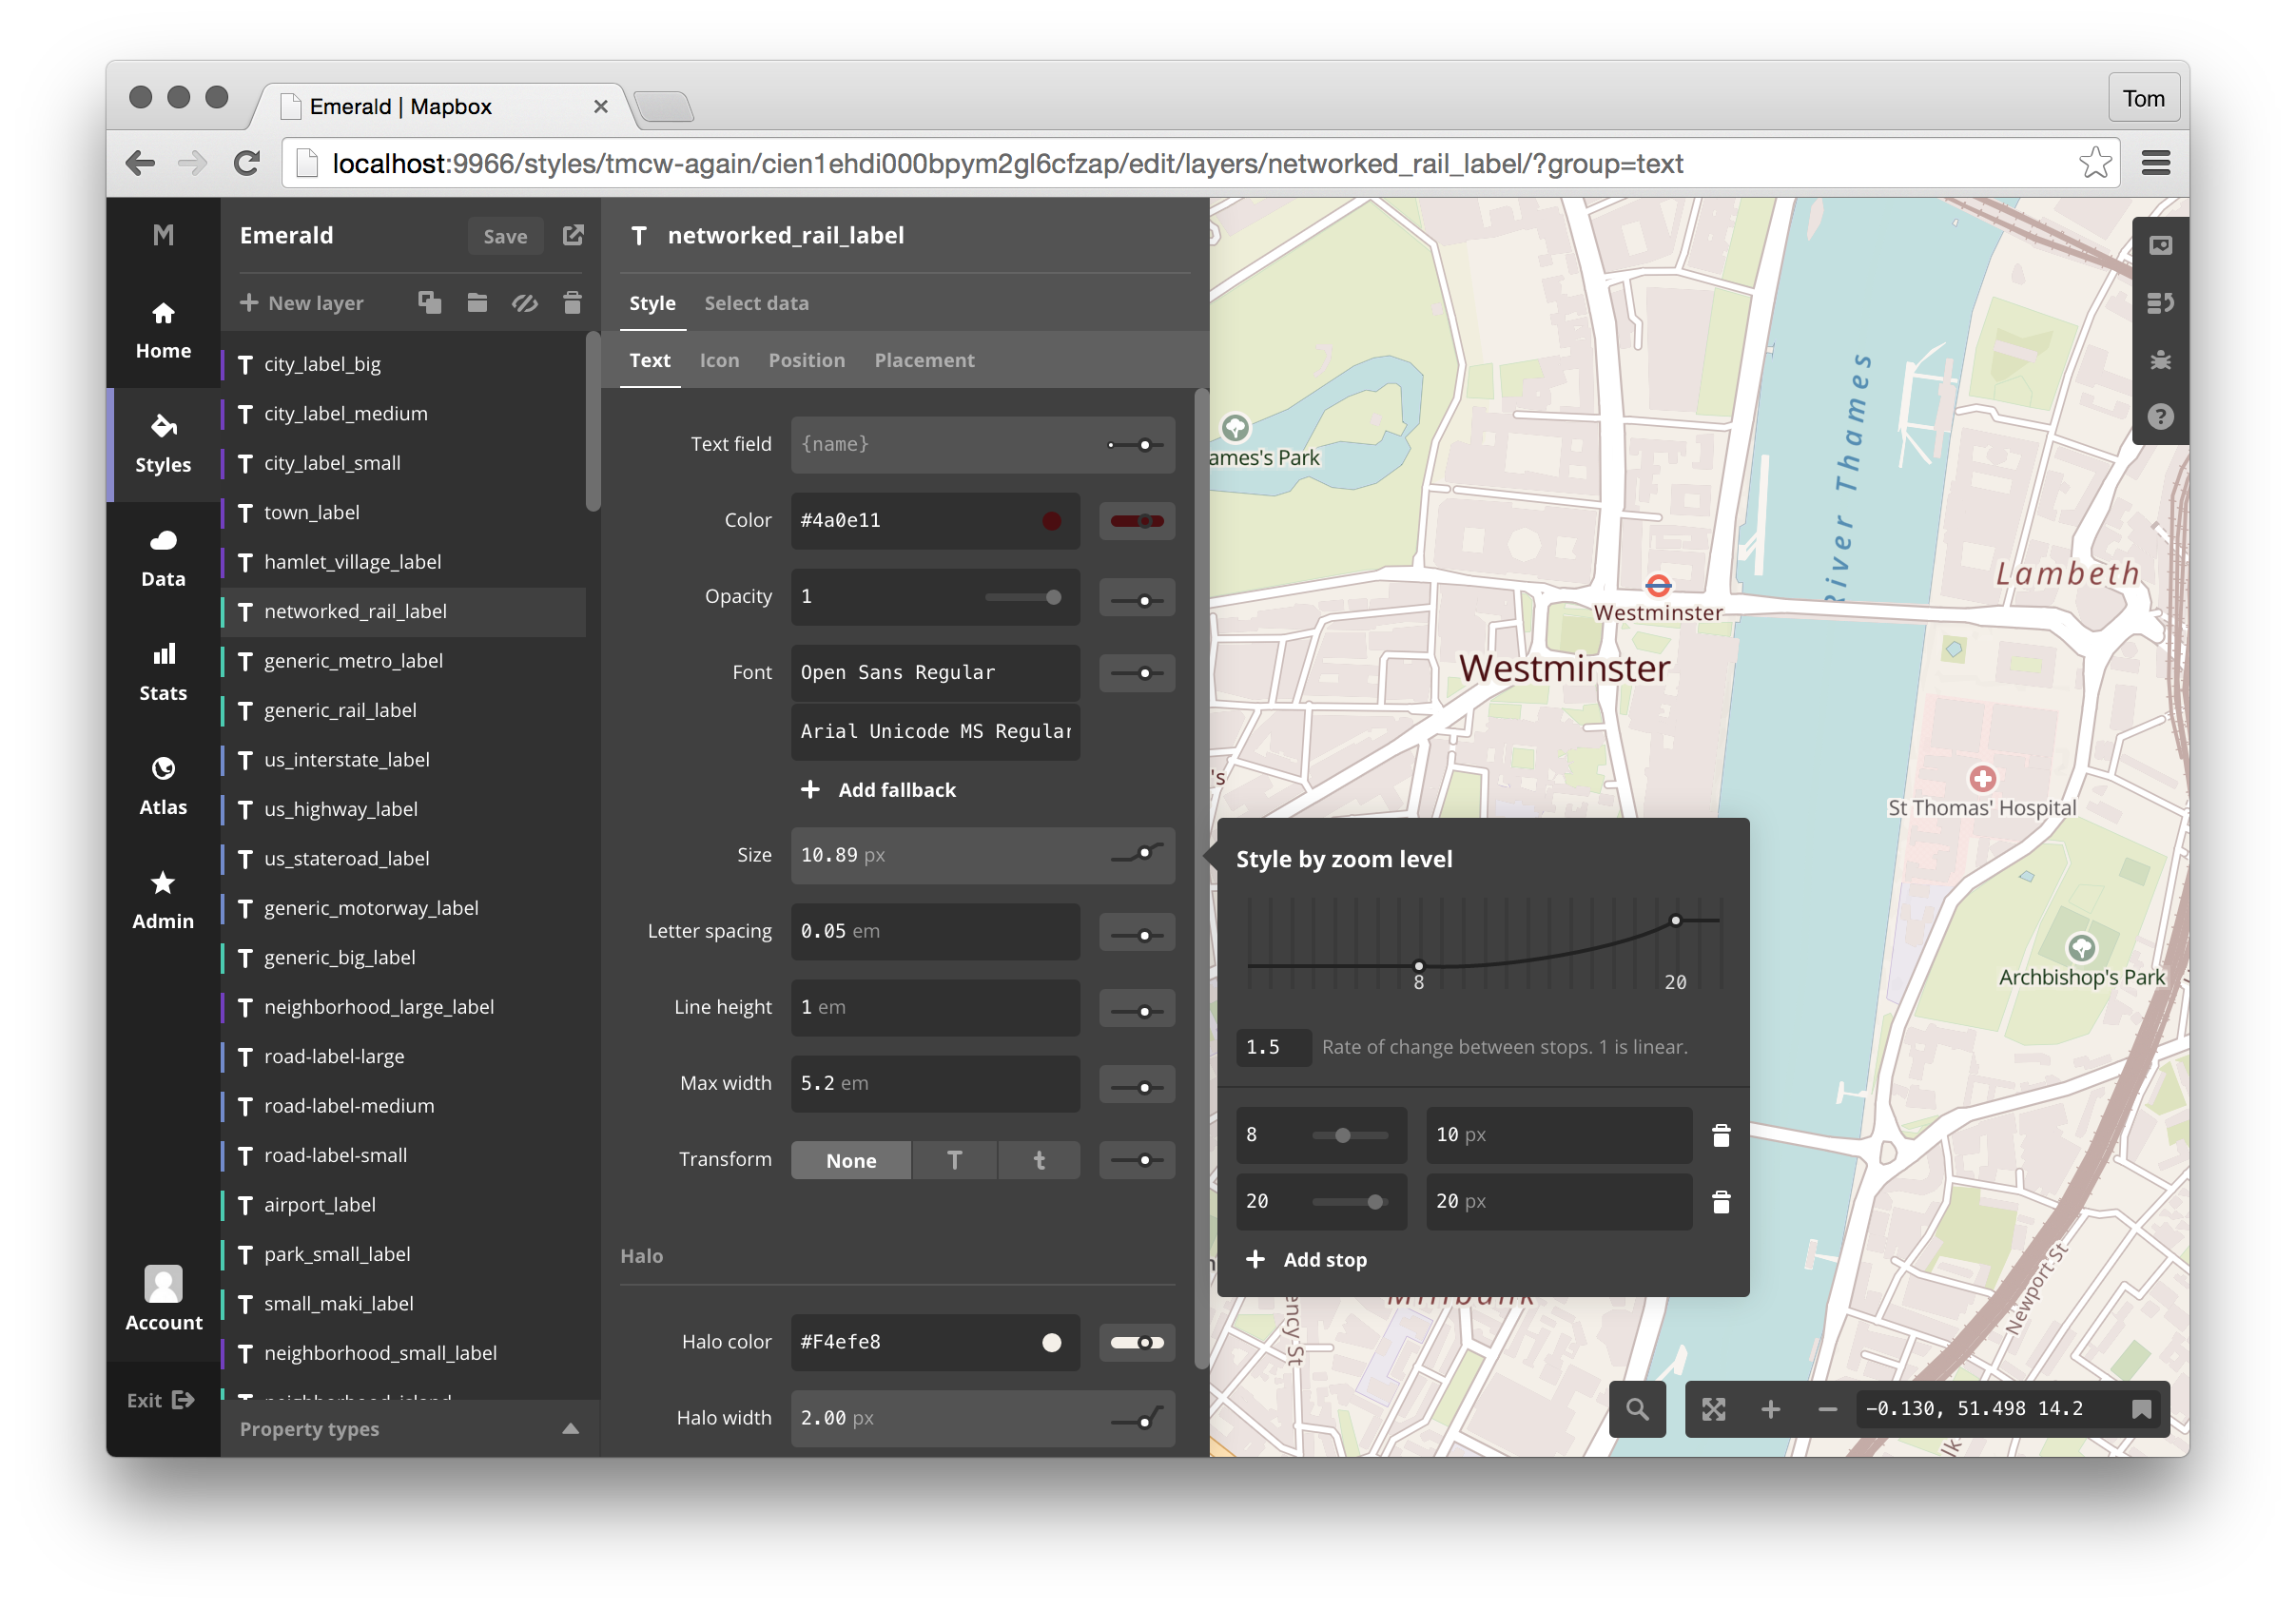Click the fullscreen map icon

tap(1714, 1409)
